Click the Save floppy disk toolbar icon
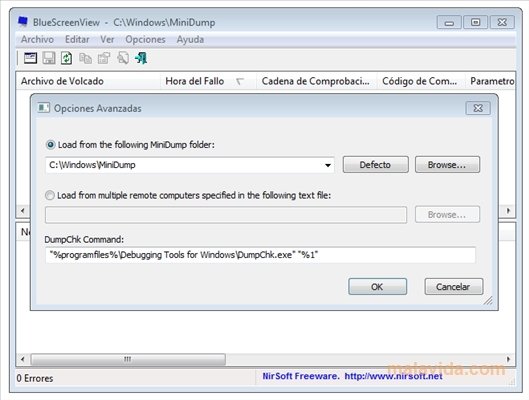Screen dimensions: 529x400 click(49, 58)
